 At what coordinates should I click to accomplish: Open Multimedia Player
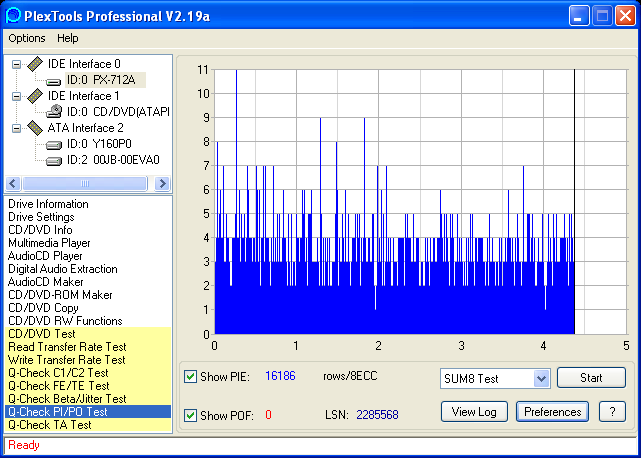(49, 243)
